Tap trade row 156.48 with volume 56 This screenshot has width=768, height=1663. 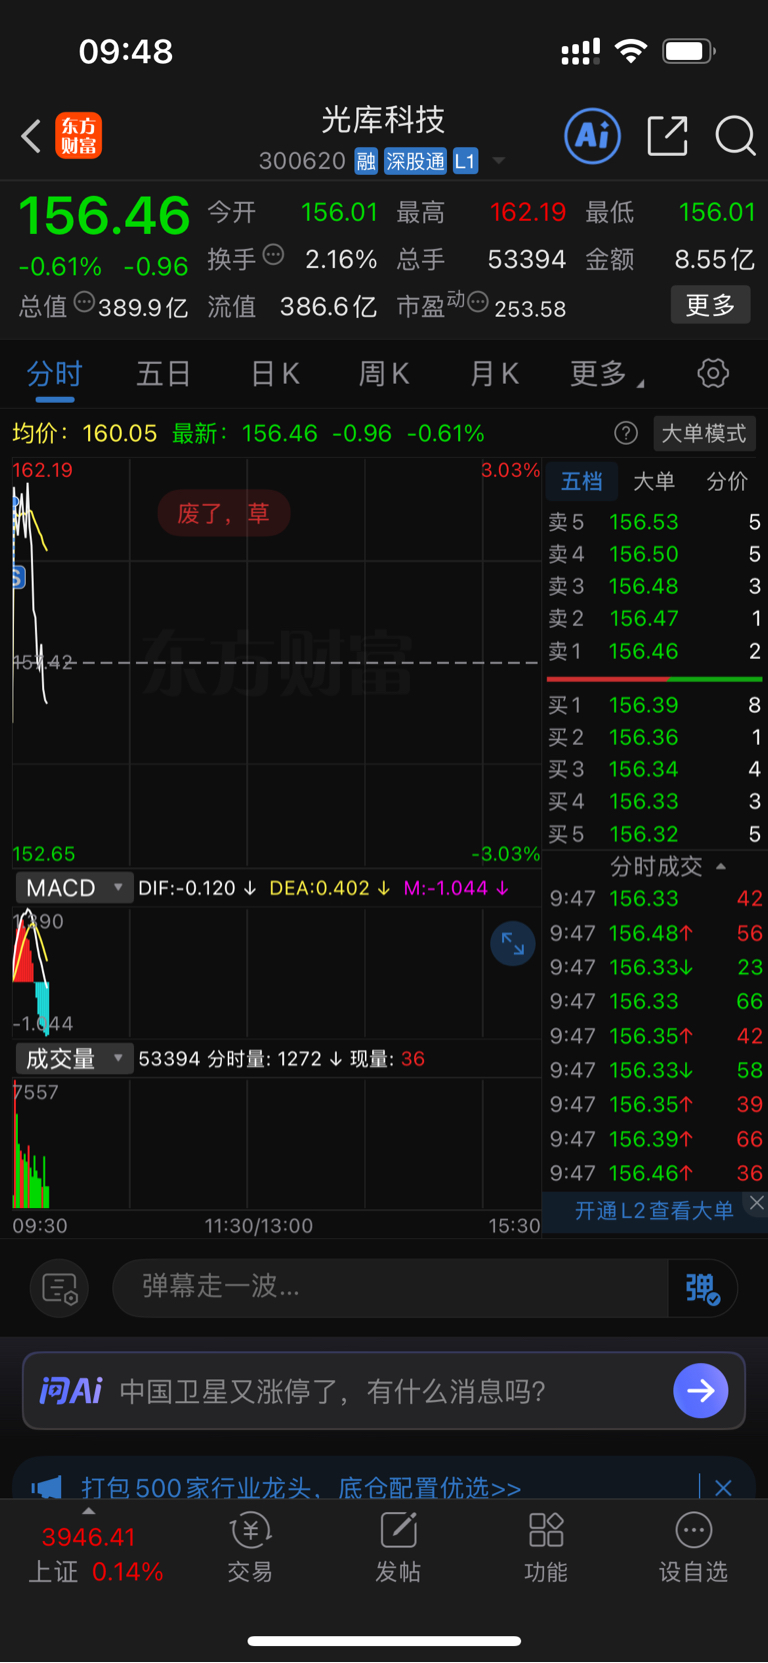click(655, 933)
